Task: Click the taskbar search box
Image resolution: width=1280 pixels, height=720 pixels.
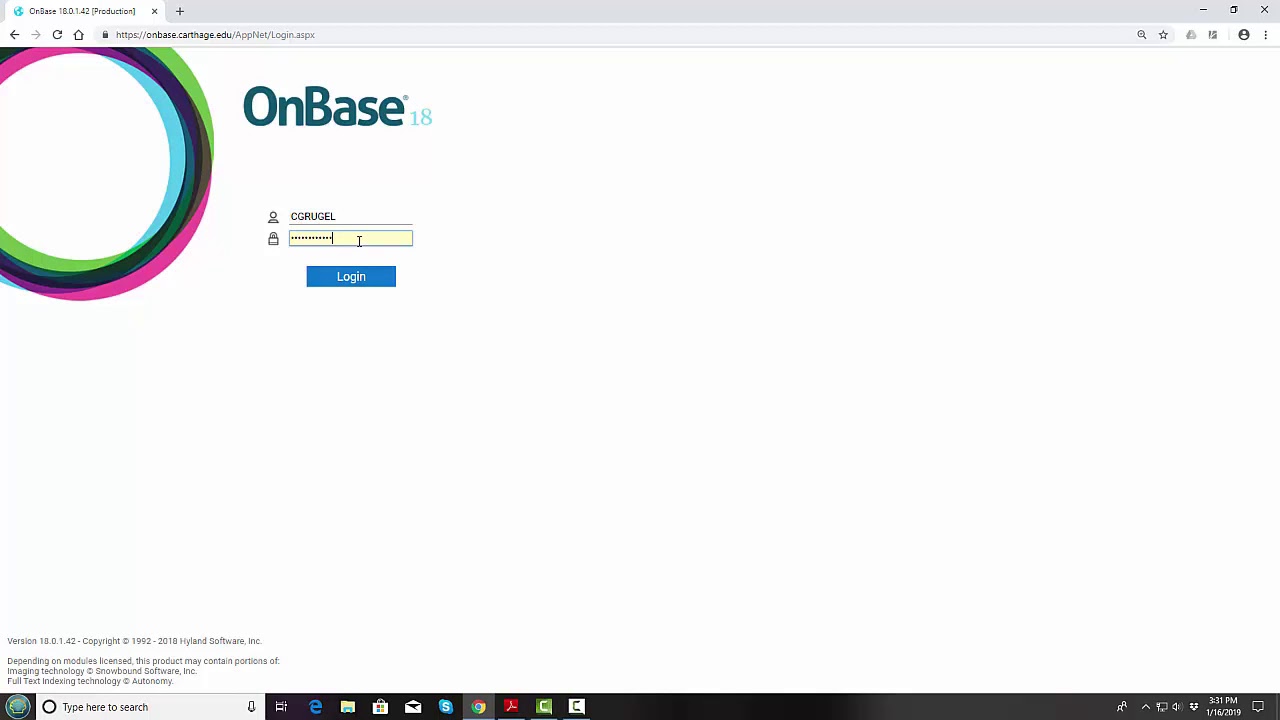Action: pos(150,707)
